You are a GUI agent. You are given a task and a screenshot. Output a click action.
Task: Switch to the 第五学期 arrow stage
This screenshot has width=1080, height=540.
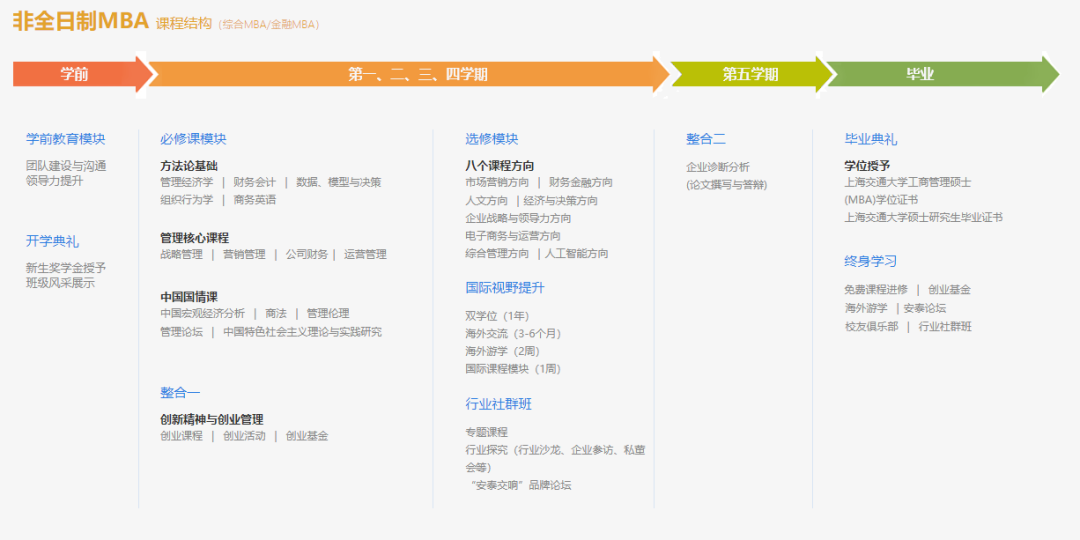click(750, 74)
